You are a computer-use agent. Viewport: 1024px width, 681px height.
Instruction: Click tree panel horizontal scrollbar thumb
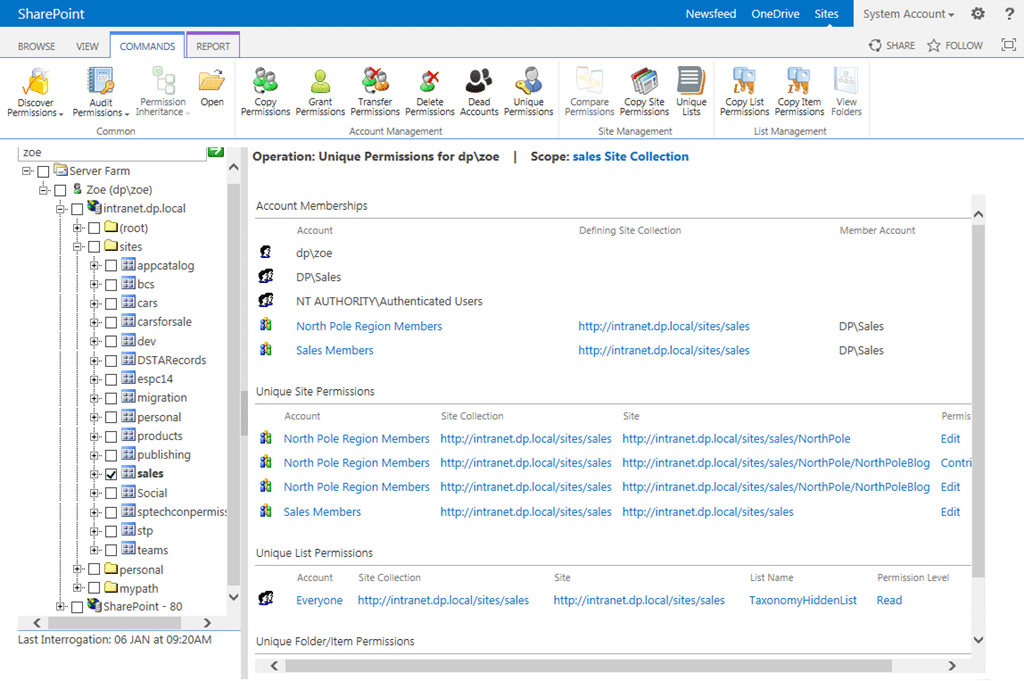point(116,623)
